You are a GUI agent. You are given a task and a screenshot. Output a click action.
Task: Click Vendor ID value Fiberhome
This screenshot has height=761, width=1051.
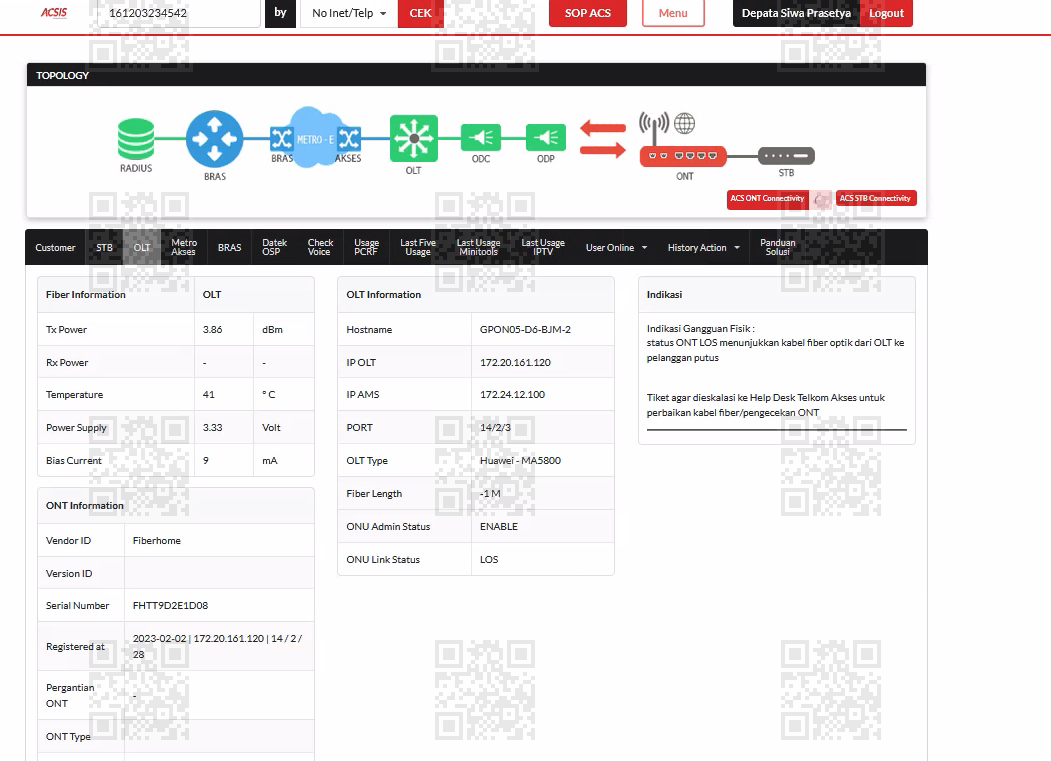[x=156, y=540]
